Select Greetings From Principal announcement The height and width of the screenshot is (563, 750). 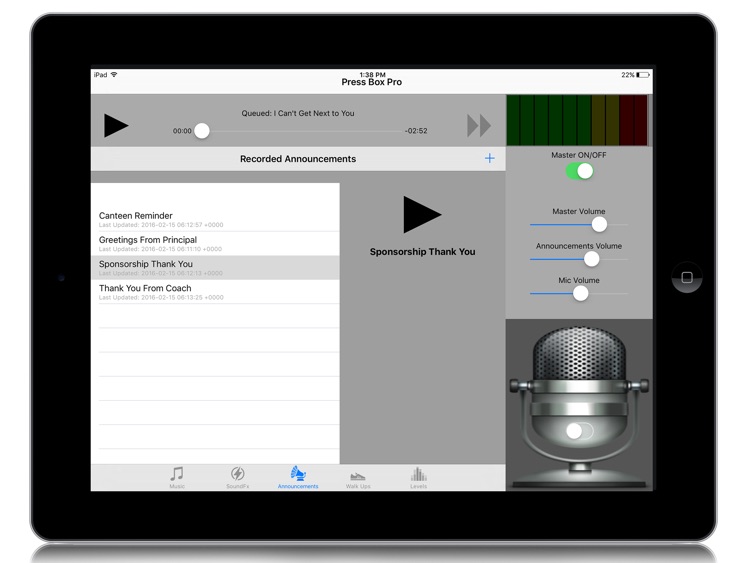(215, 243)
